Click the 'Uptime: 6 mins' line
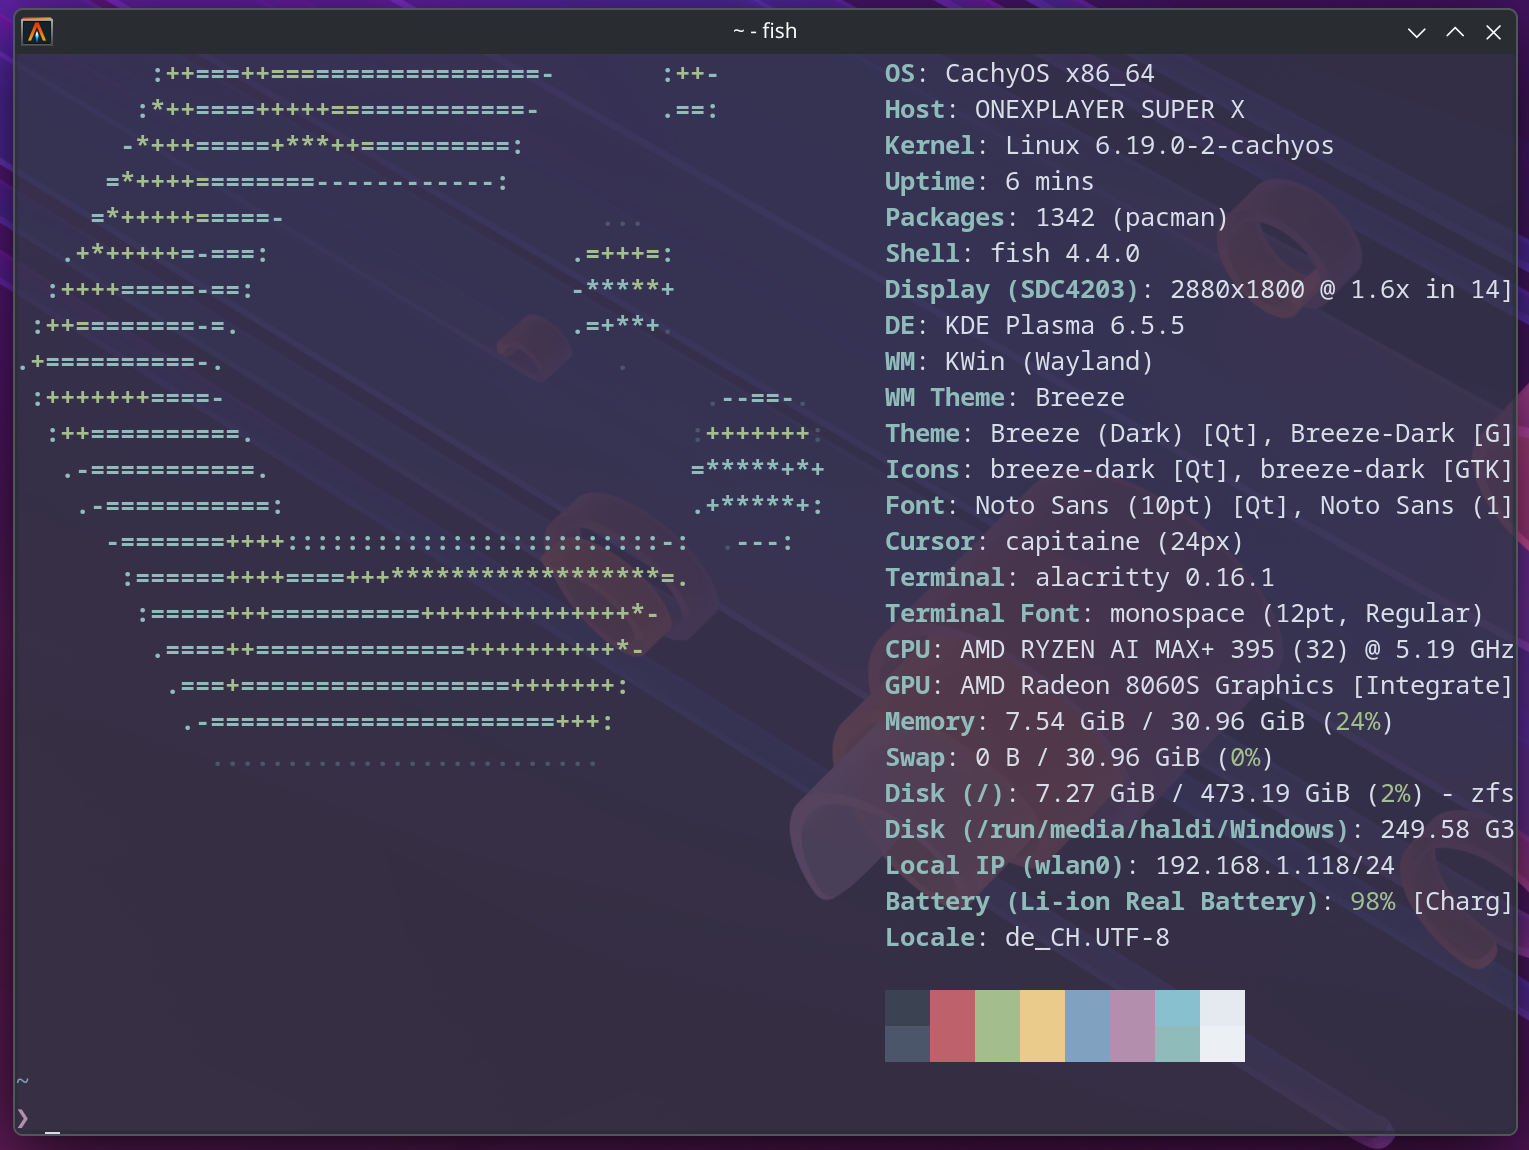This screenshot has height=1150, width=1529. click(990, 182)
